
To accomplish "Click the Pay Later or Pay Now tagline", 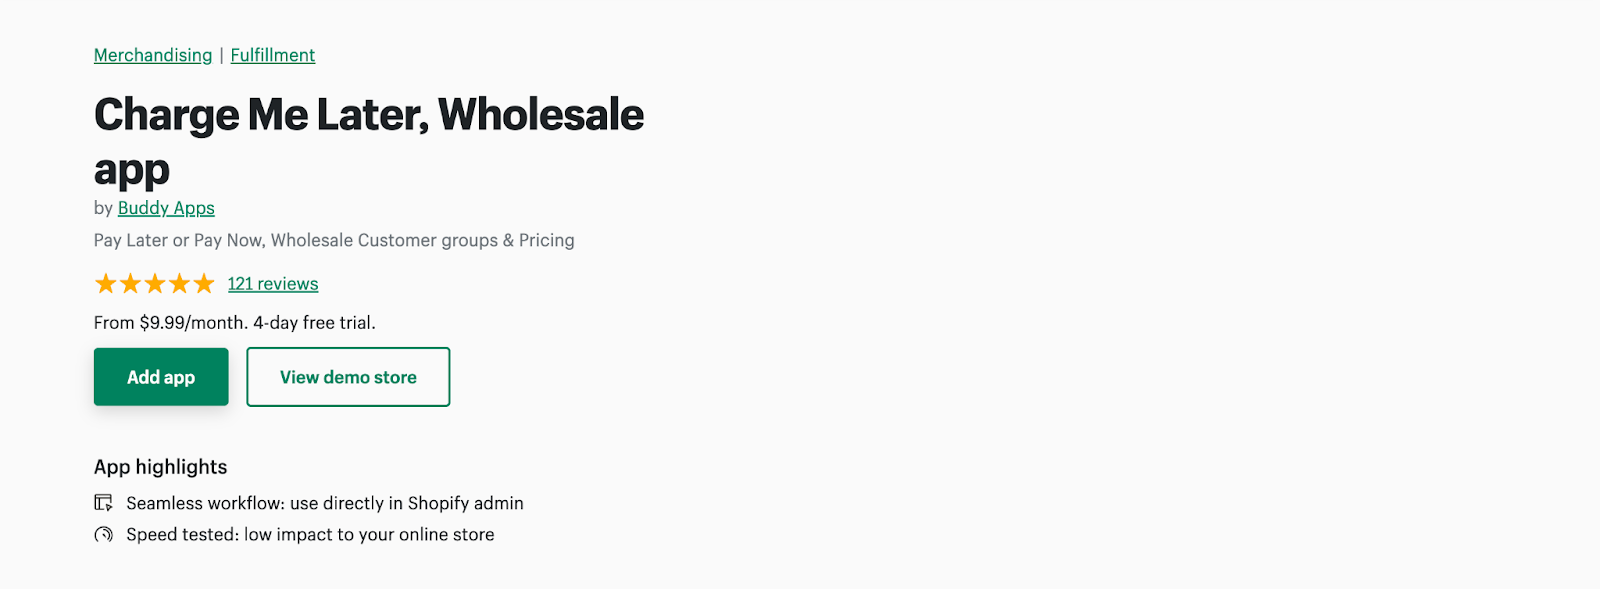I will tap(334, 240).
